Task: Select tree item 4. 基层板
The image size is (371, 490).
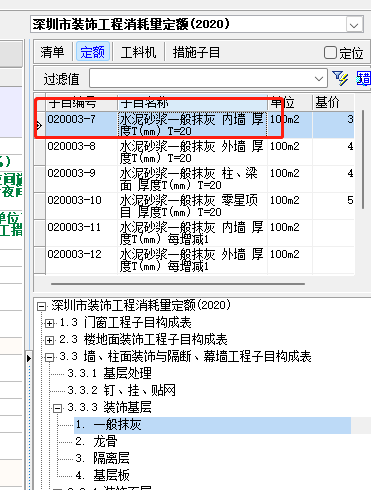Action: click(x=102, y=475)
